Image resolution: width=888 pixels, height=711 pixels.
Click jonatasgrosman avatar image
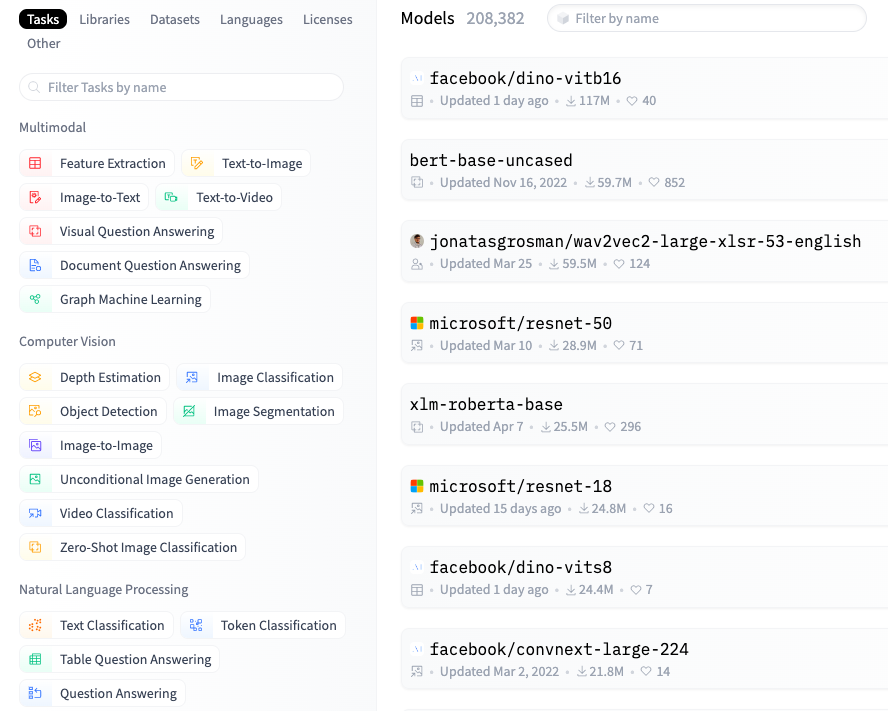click(417, 241)
